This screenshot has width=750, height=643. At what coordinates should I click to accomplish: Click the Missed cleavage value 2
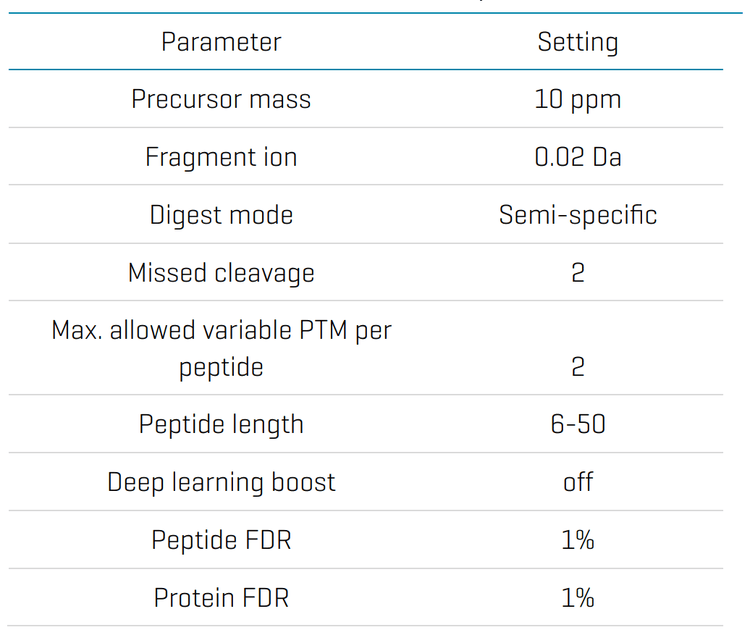point(578,273)
